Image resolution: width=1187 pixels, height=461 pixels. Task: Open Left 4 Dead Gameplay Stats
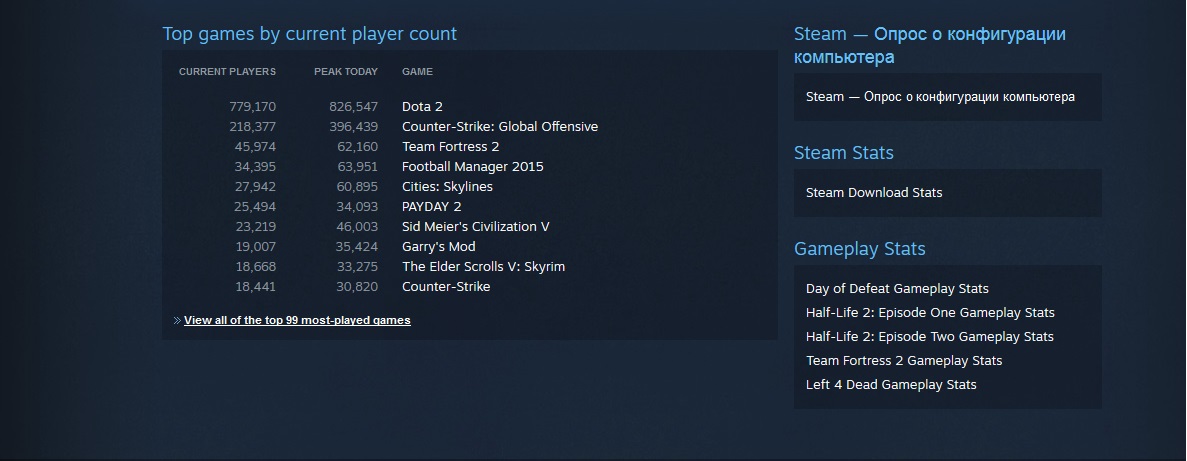coord(891,385)
